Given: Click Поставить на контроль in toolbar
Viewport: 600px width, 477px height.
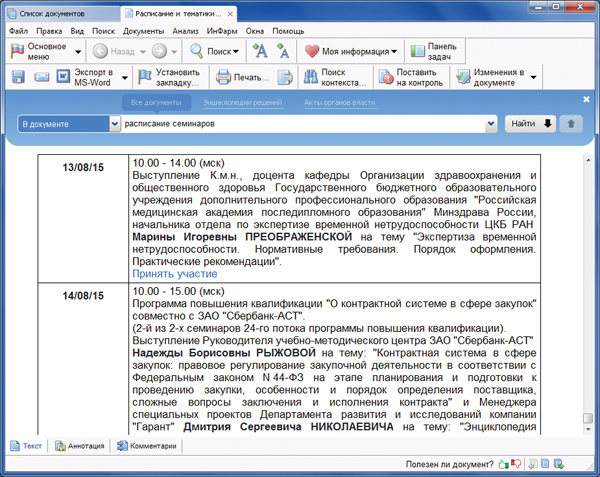Looking at the screenshot, I should coord(410,78).
